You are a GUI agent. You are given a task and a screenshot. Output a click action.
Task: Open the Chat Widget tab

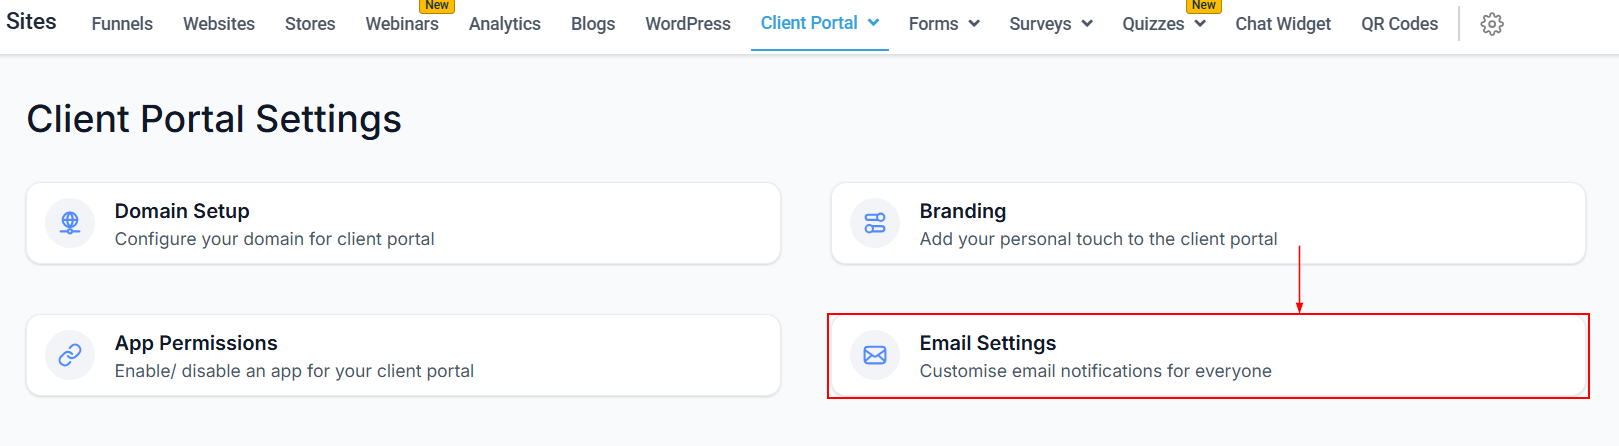pyautogui.click(x=1283, y=24)
